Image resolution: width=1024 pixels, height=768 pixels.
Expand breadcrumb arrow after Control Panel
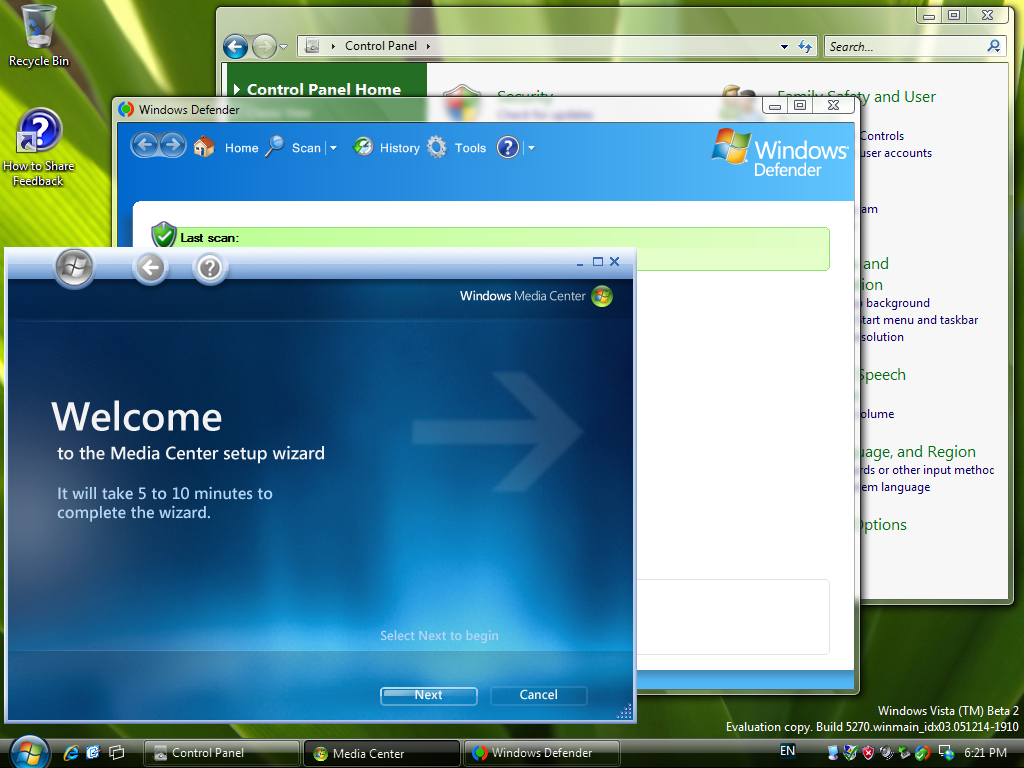point(428,46)
